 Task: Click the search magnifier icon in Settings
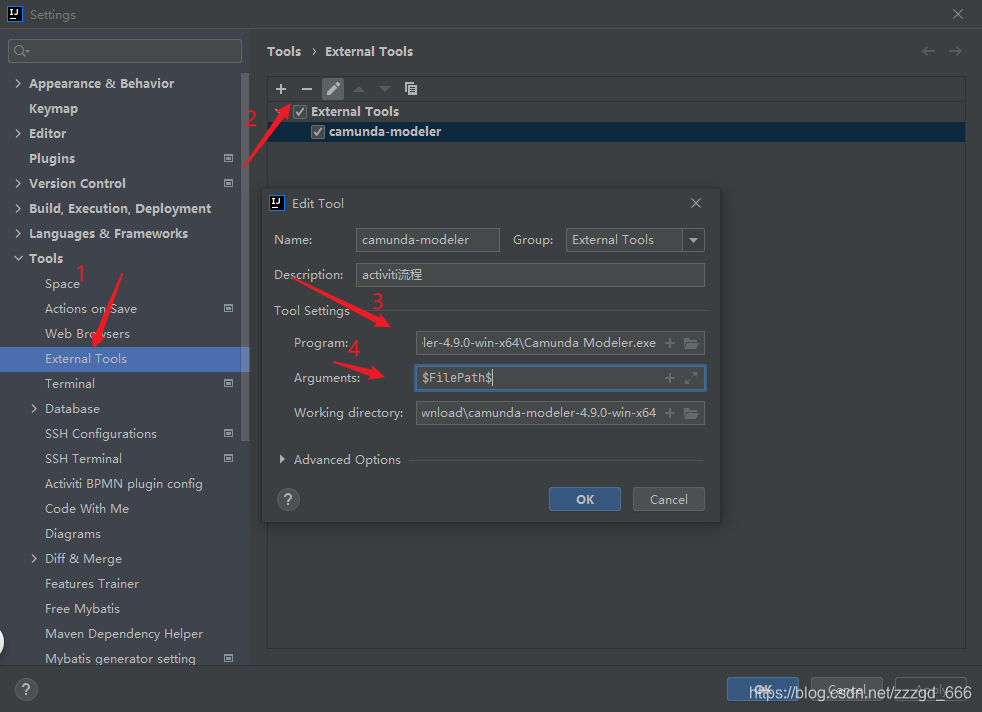[x=21, y=51]
